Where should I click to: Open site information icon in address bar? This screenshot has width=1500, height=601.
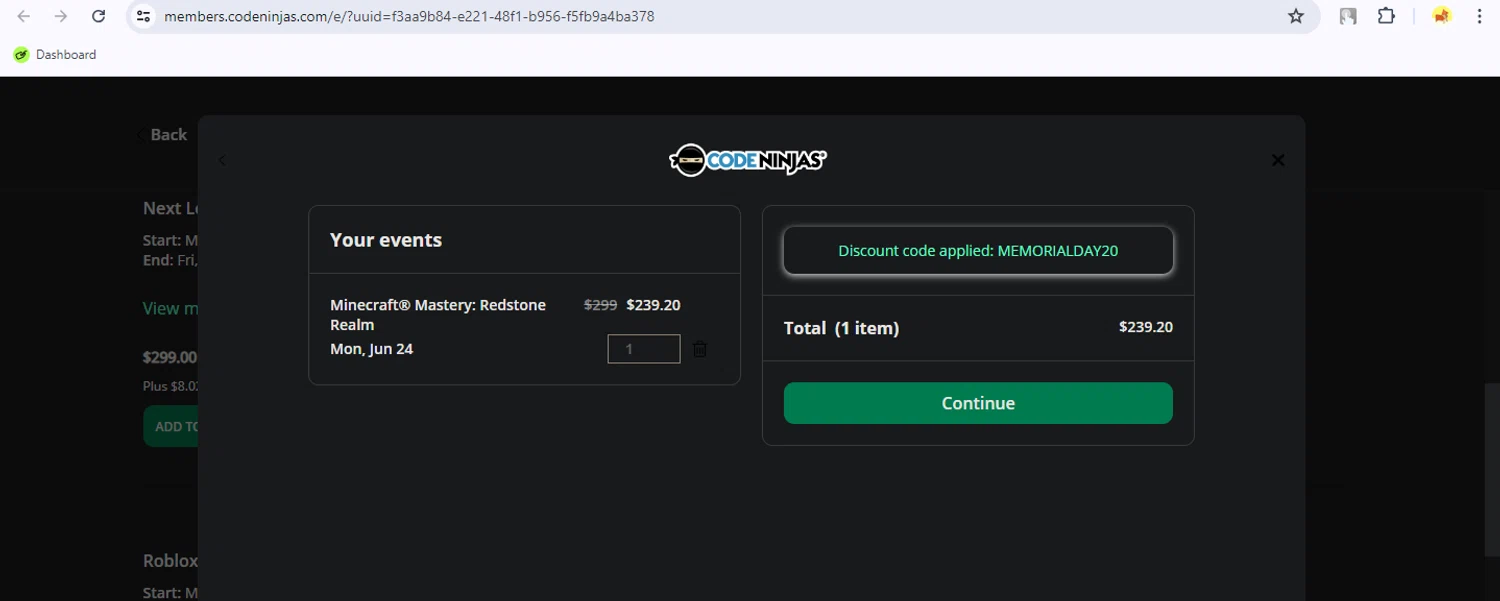click(144, 16)
